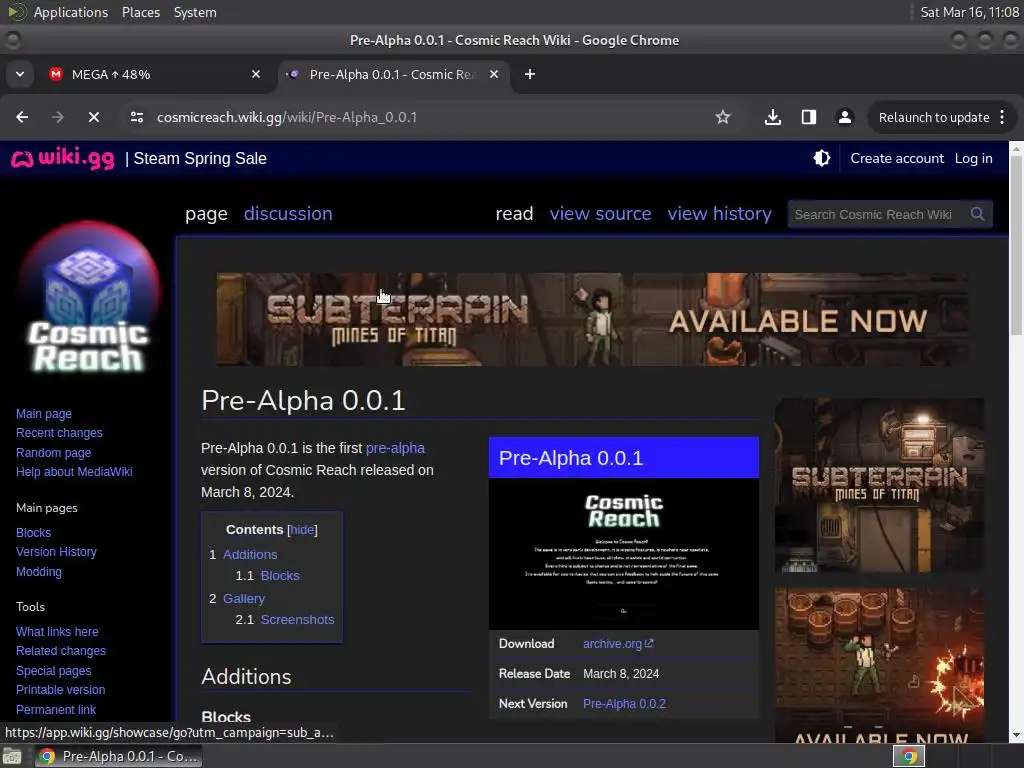The width and height of the screenshot is (1024, 768).
Task: Select the read tab
Action: point(514,214)
